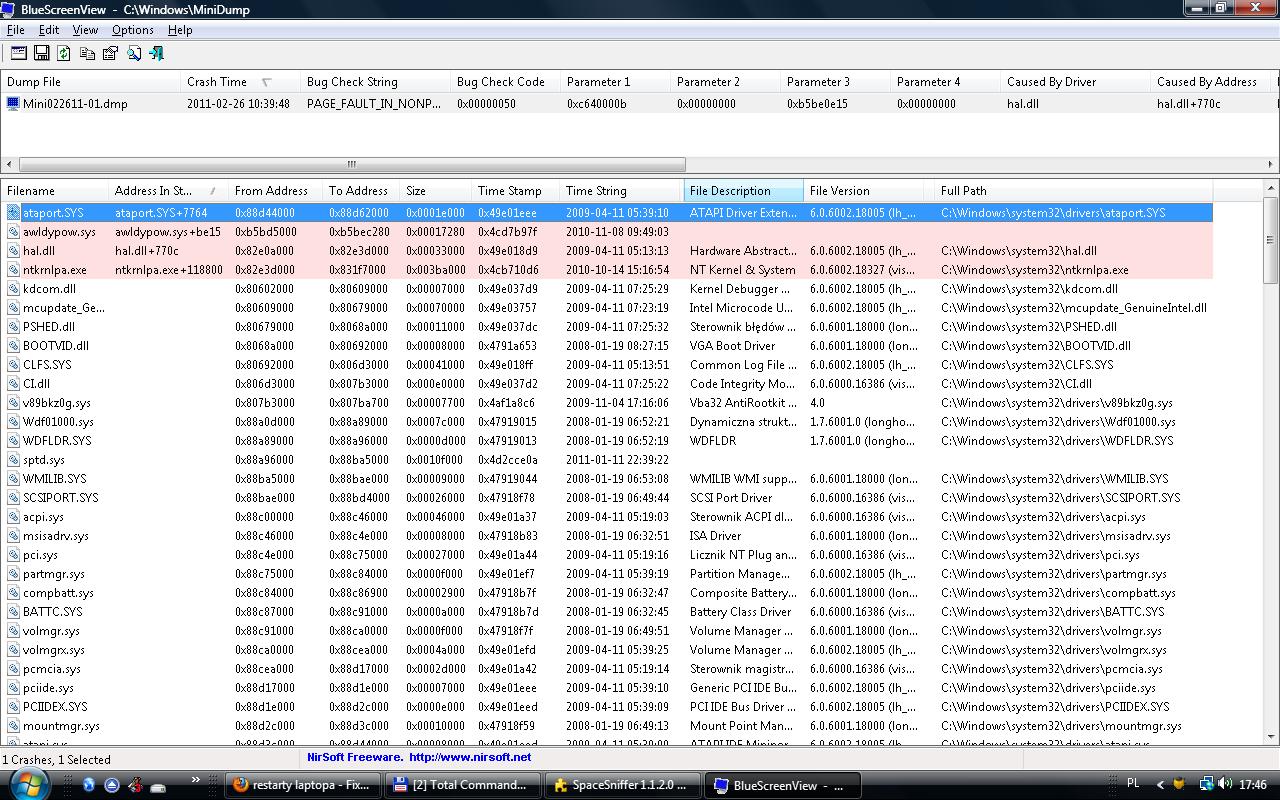This screenshot has height=800, width=1280.
Task: Select the Wdf01000.sys driver row
Action: [x=608, y=422]
